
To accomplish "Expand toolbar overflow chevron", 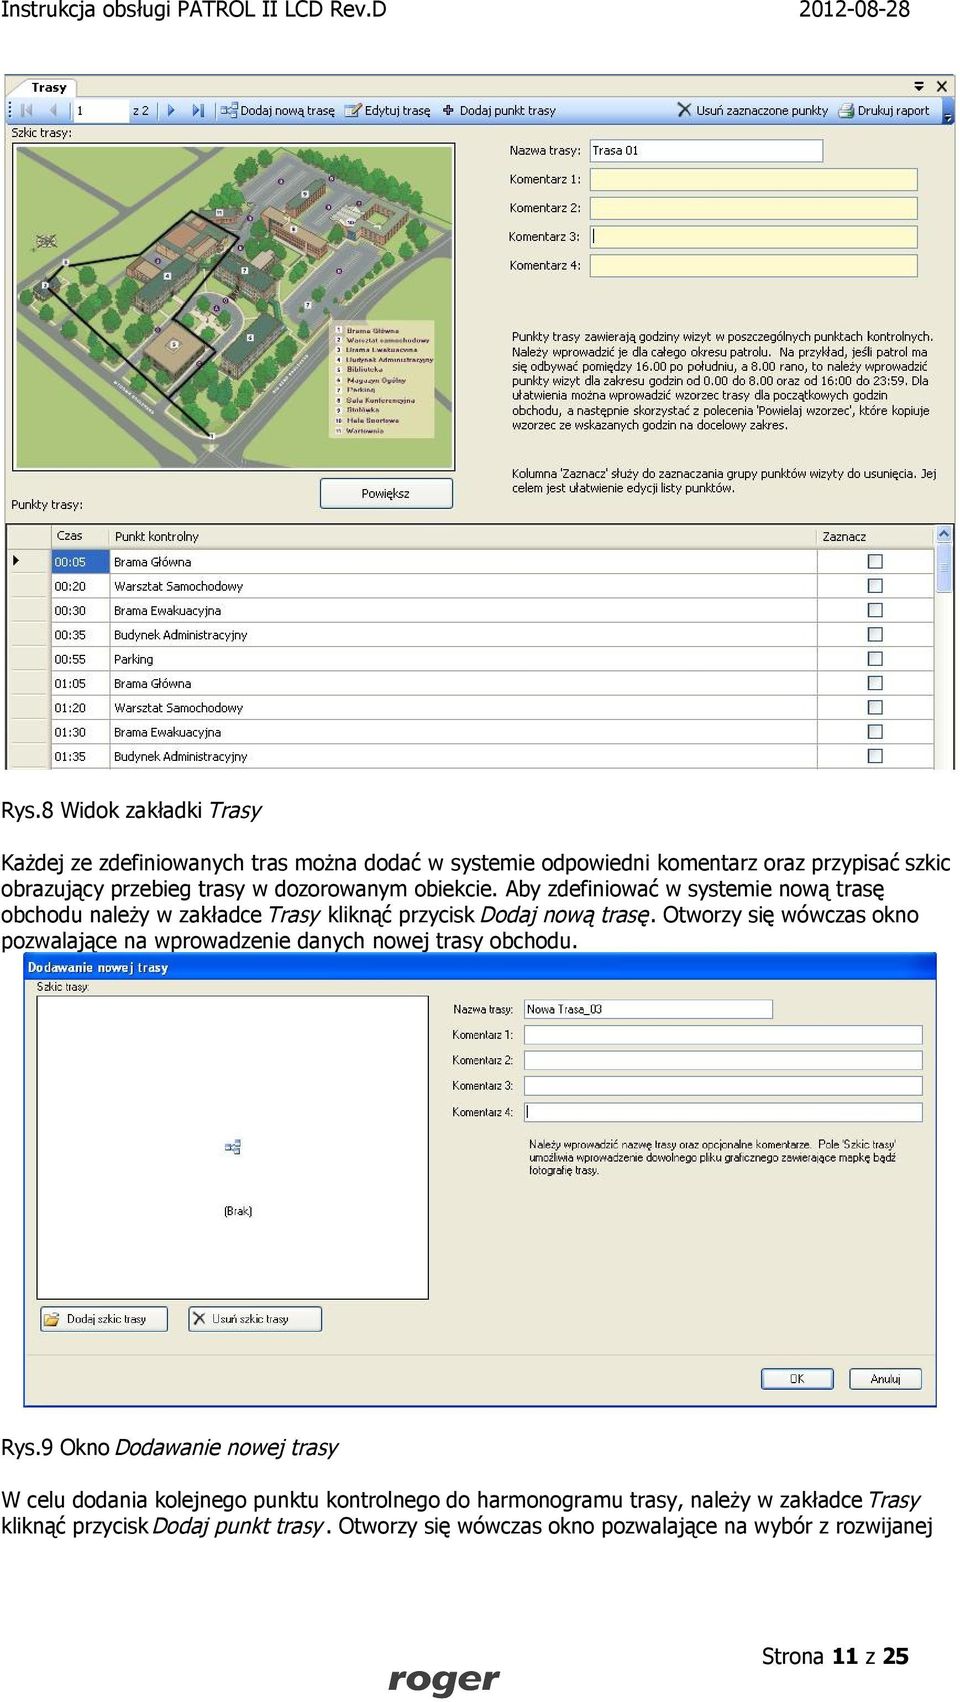I will coord(948,117).
